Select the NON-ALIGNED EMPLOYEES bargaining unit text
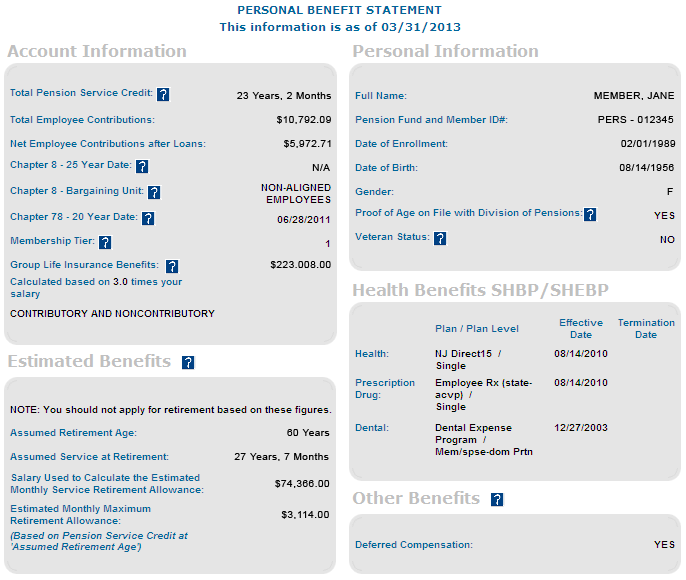Screen dimensions: 686x580 click(x=296, y=194)
